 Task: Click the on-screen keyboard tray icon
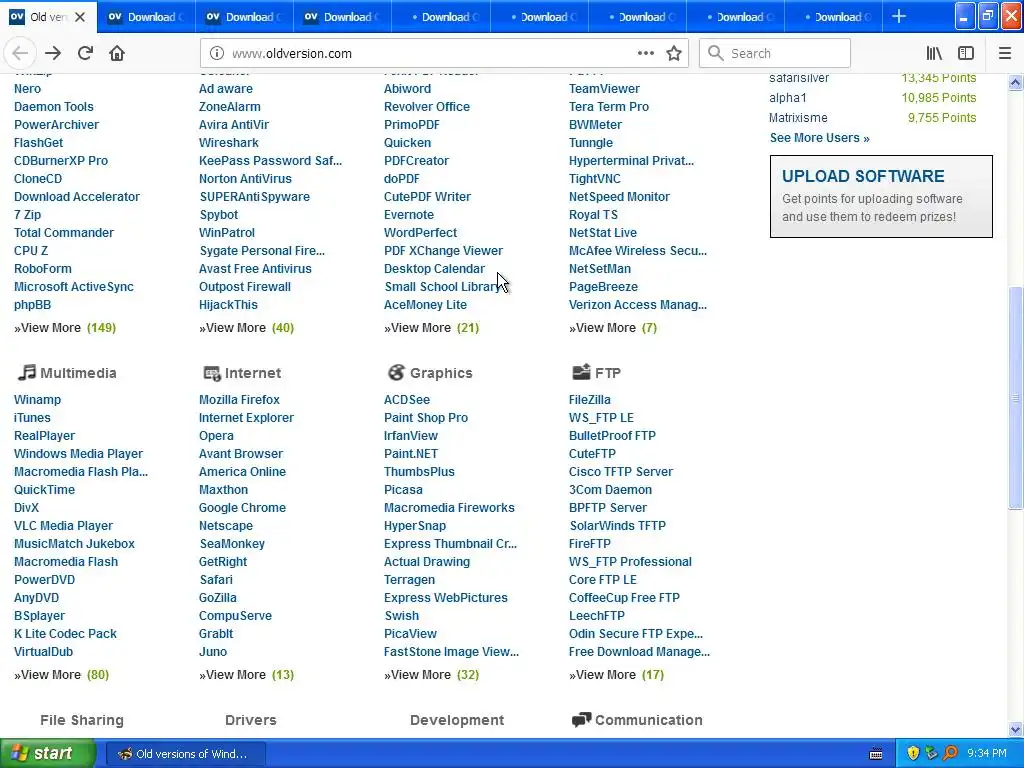[x=876, y=754]
